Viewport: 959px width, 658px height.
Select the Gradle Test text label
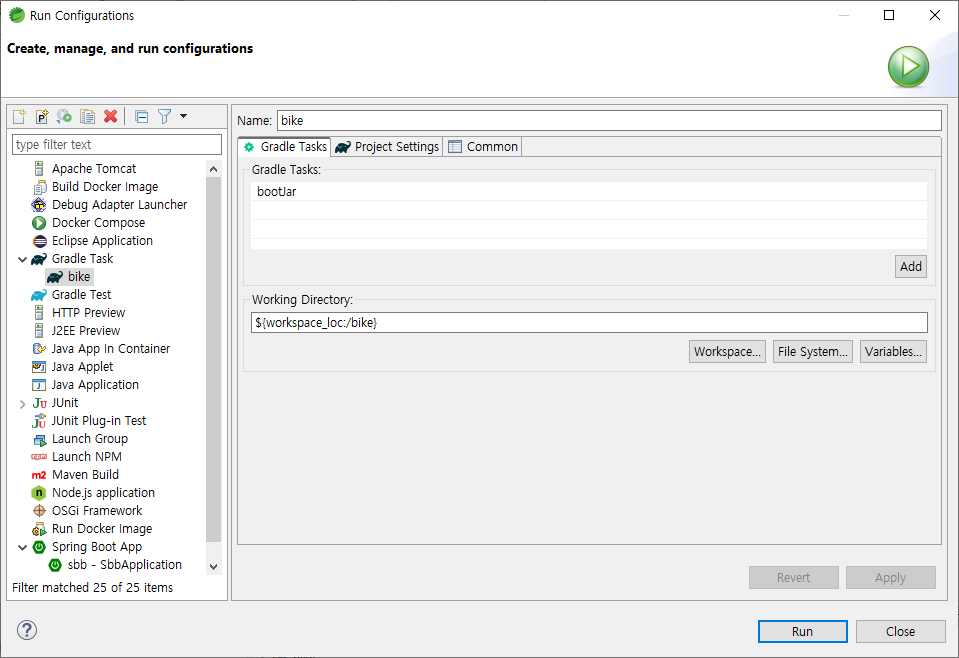coord(81,295)
